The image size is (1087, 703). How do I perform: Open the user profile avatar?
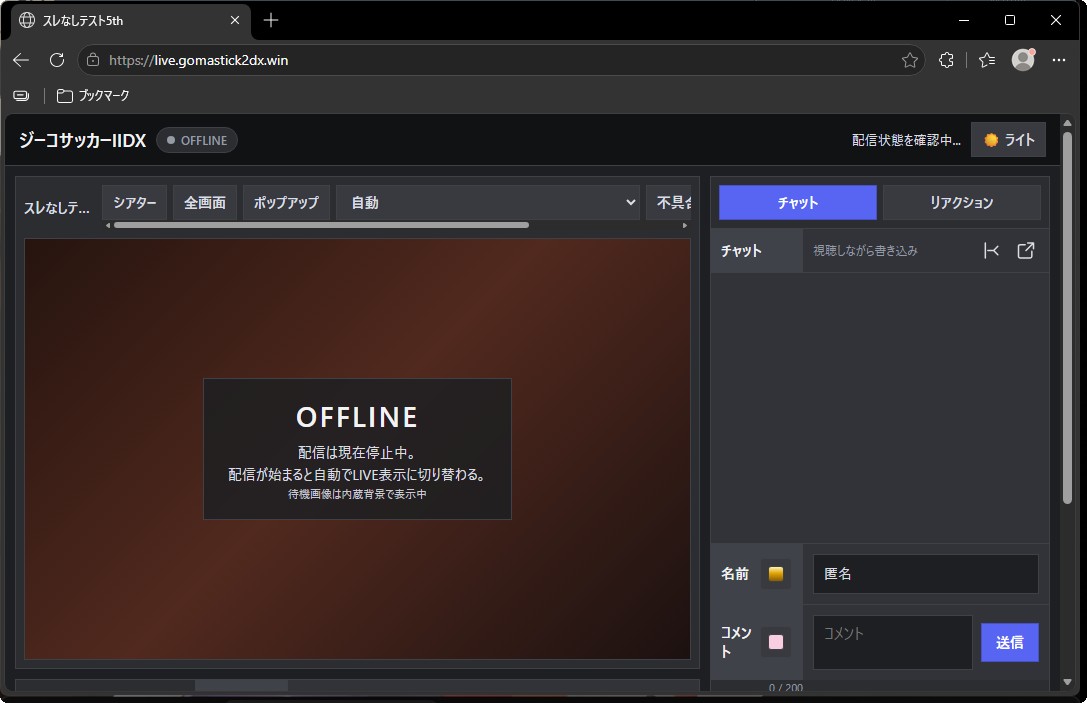1023,60
